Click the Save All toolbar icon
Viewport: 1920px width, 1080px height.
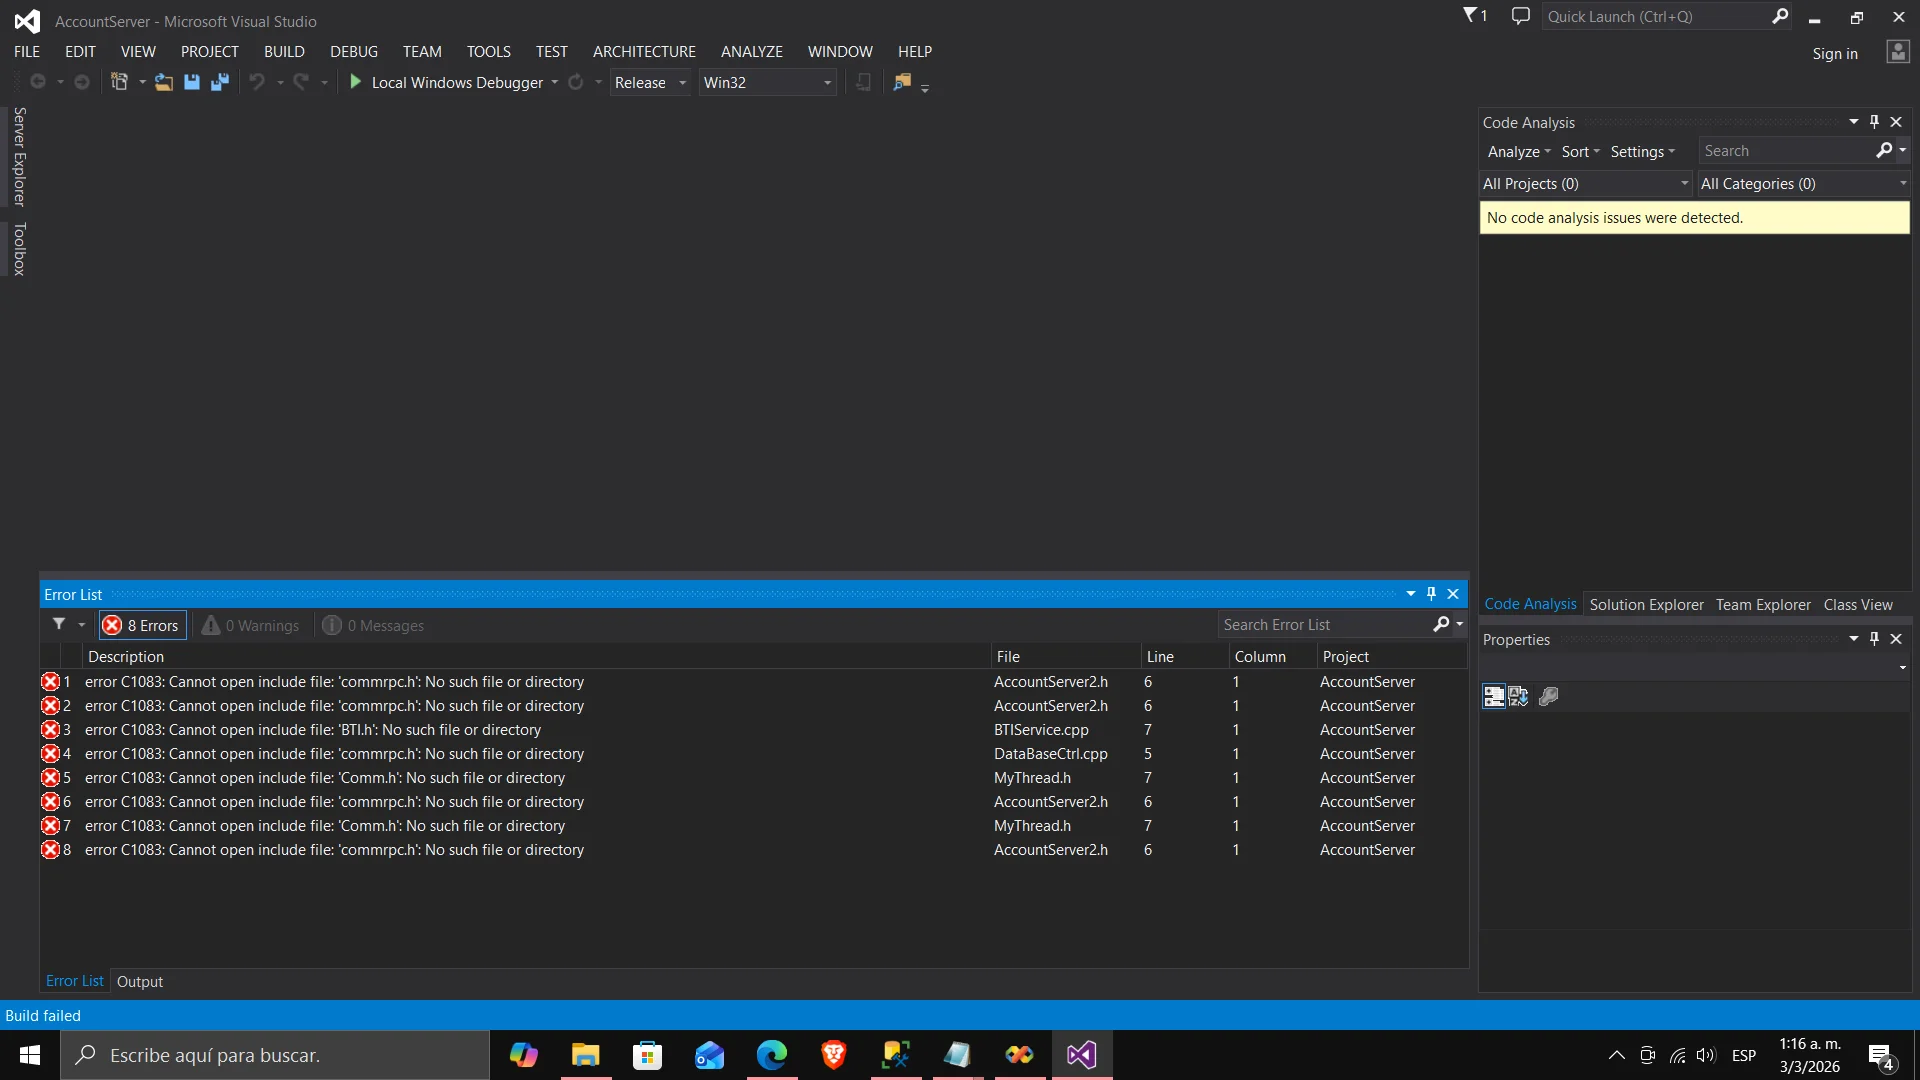[220, 82]
